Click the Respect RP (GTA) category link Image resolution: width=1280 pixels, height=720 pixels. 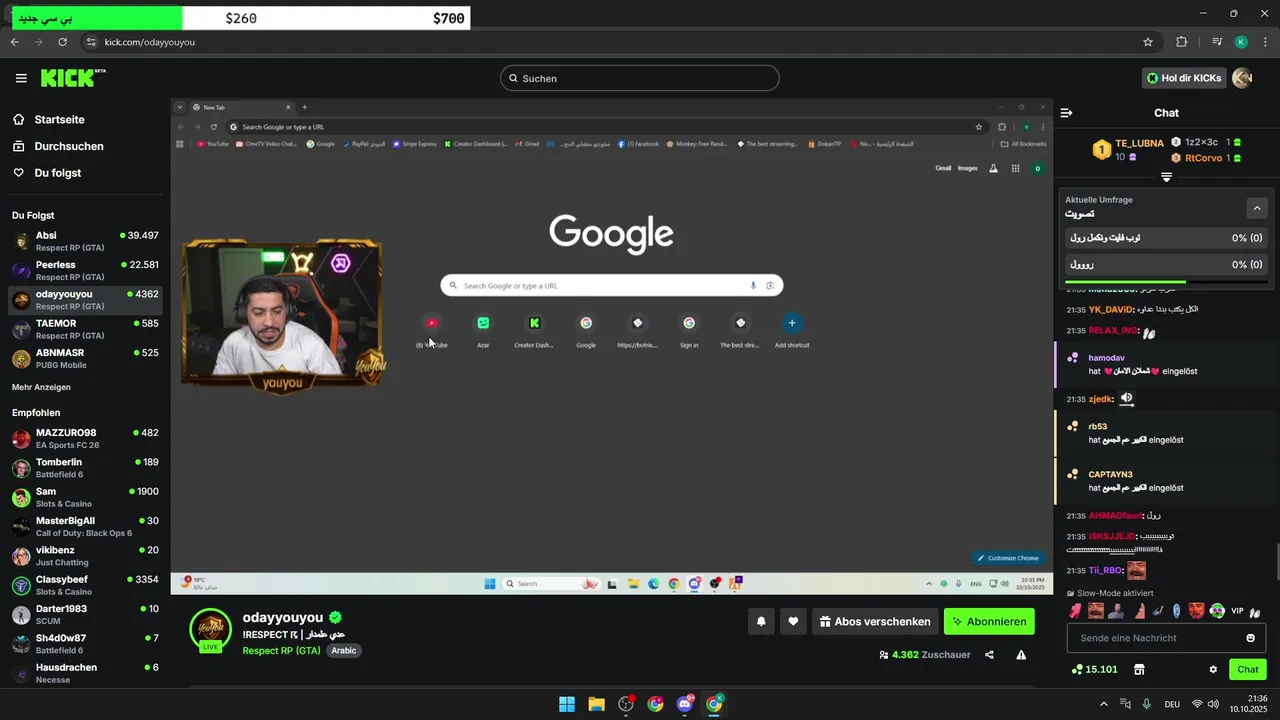[x=281, y=651]
